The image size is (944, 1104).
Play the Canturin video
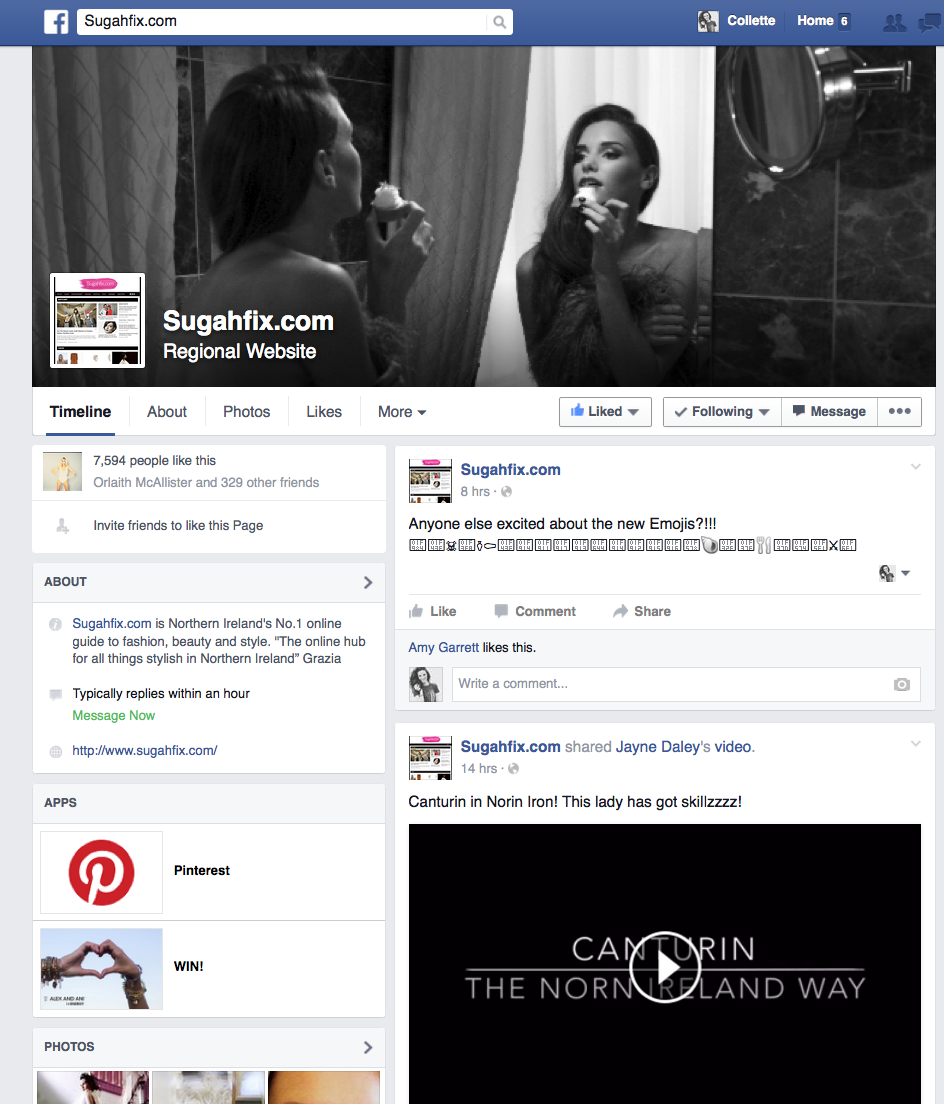(x=665, y=967)
